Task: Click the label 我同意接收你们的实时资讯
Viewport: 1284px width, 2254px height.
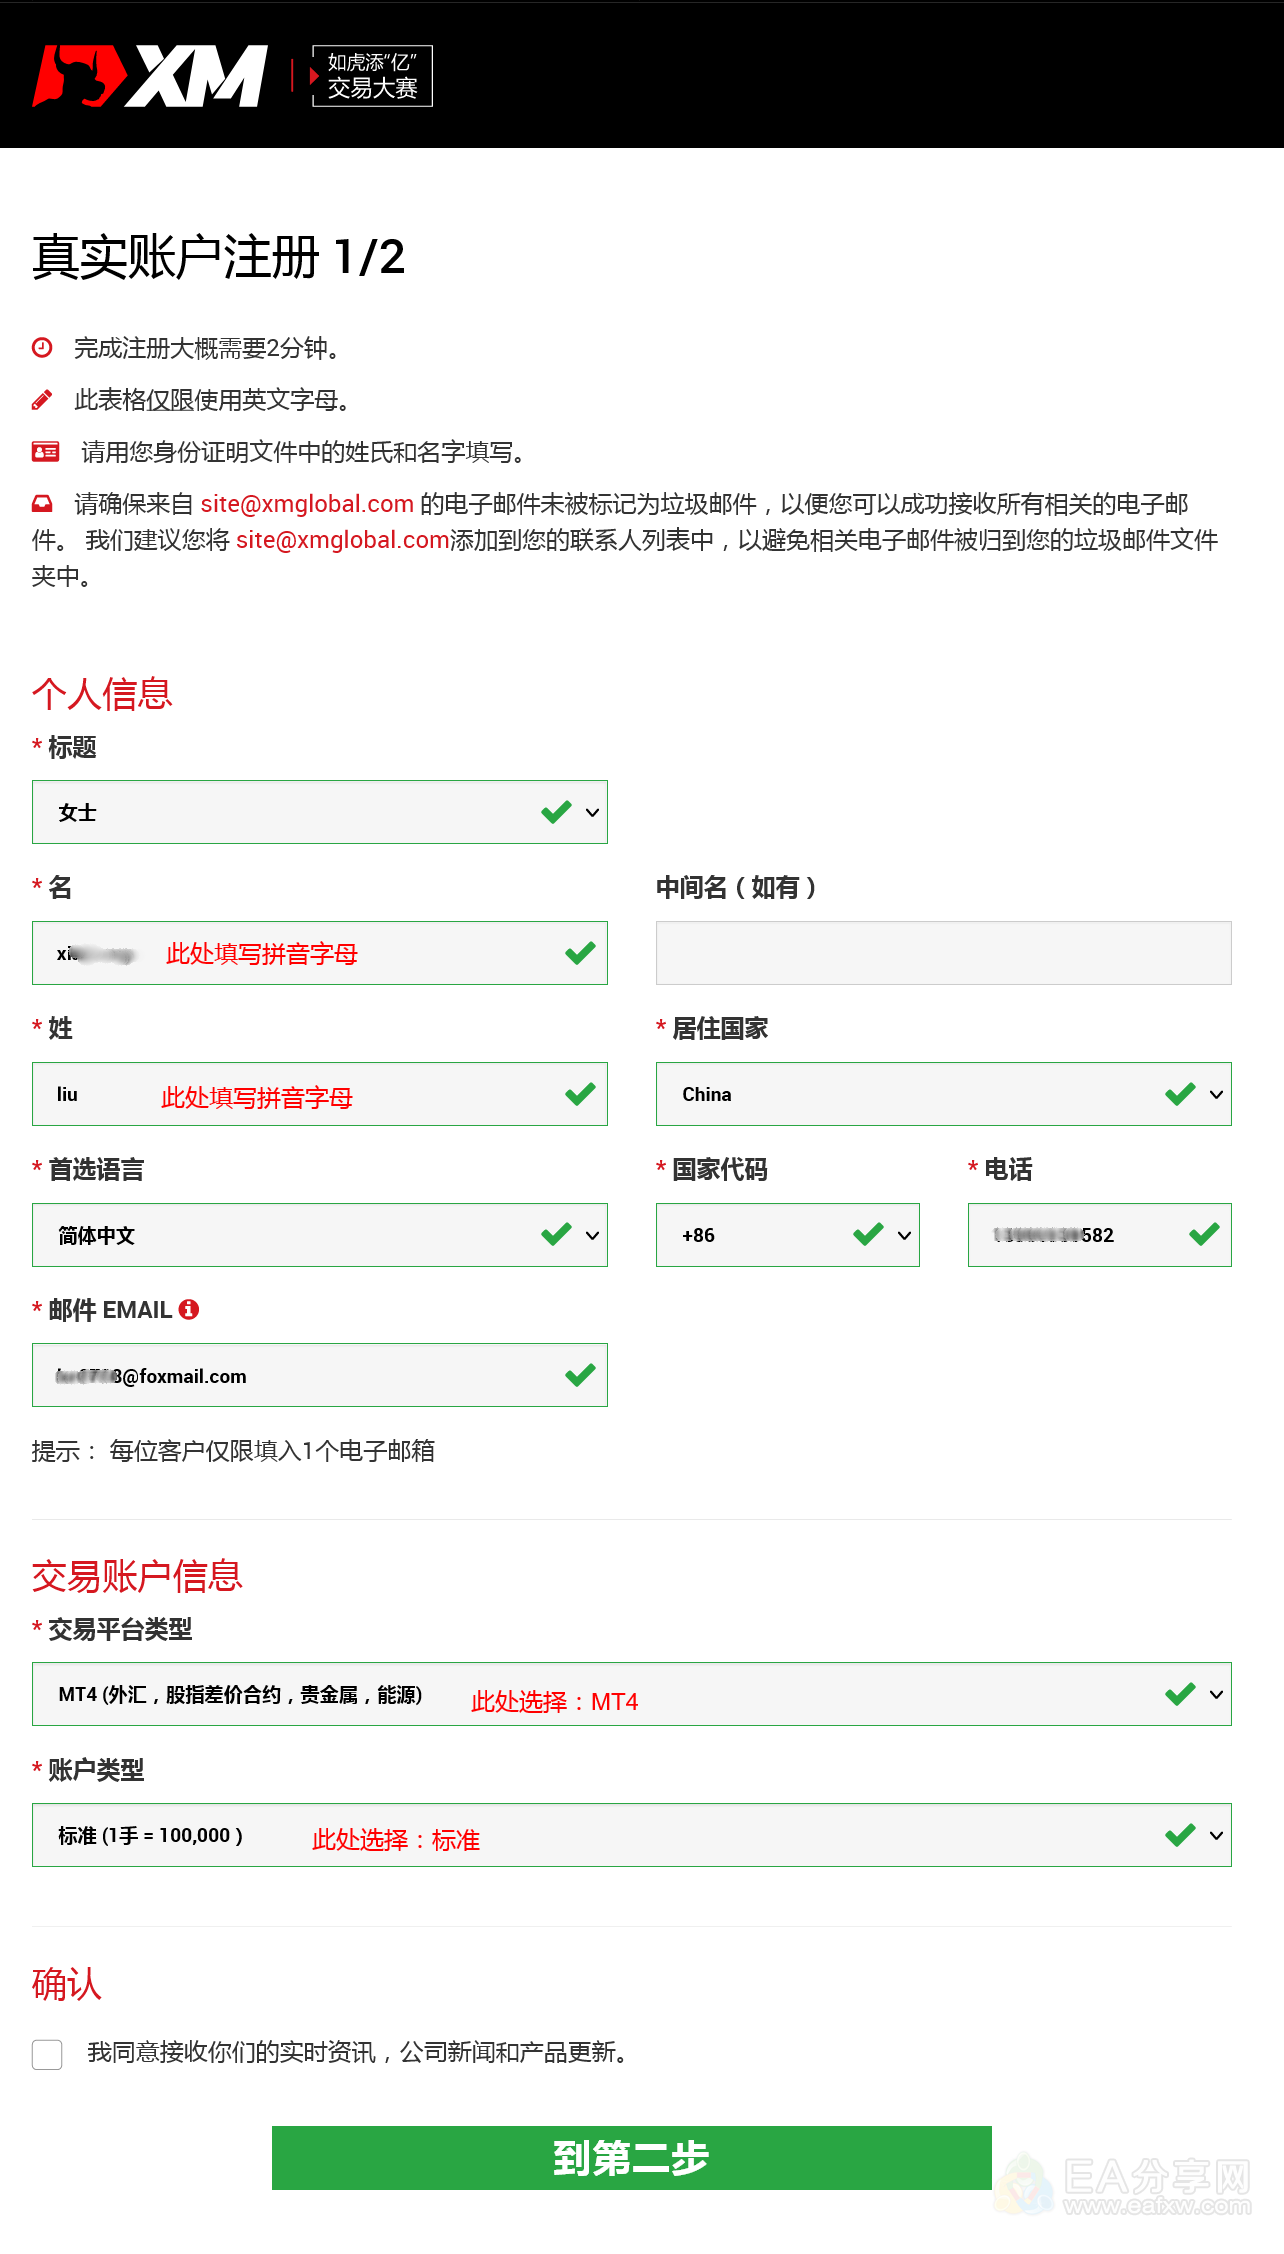Action: pyautogui.click(x=360, y=2052)
